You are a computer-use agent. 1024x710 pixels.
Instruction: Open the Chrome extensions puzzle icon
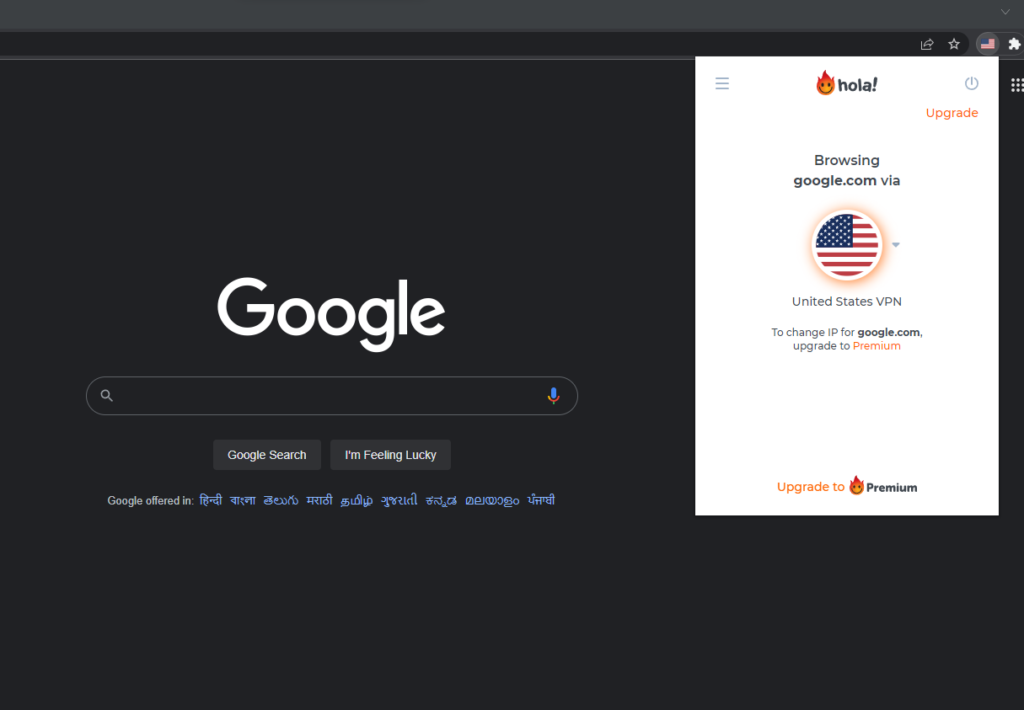[1014, 44]
